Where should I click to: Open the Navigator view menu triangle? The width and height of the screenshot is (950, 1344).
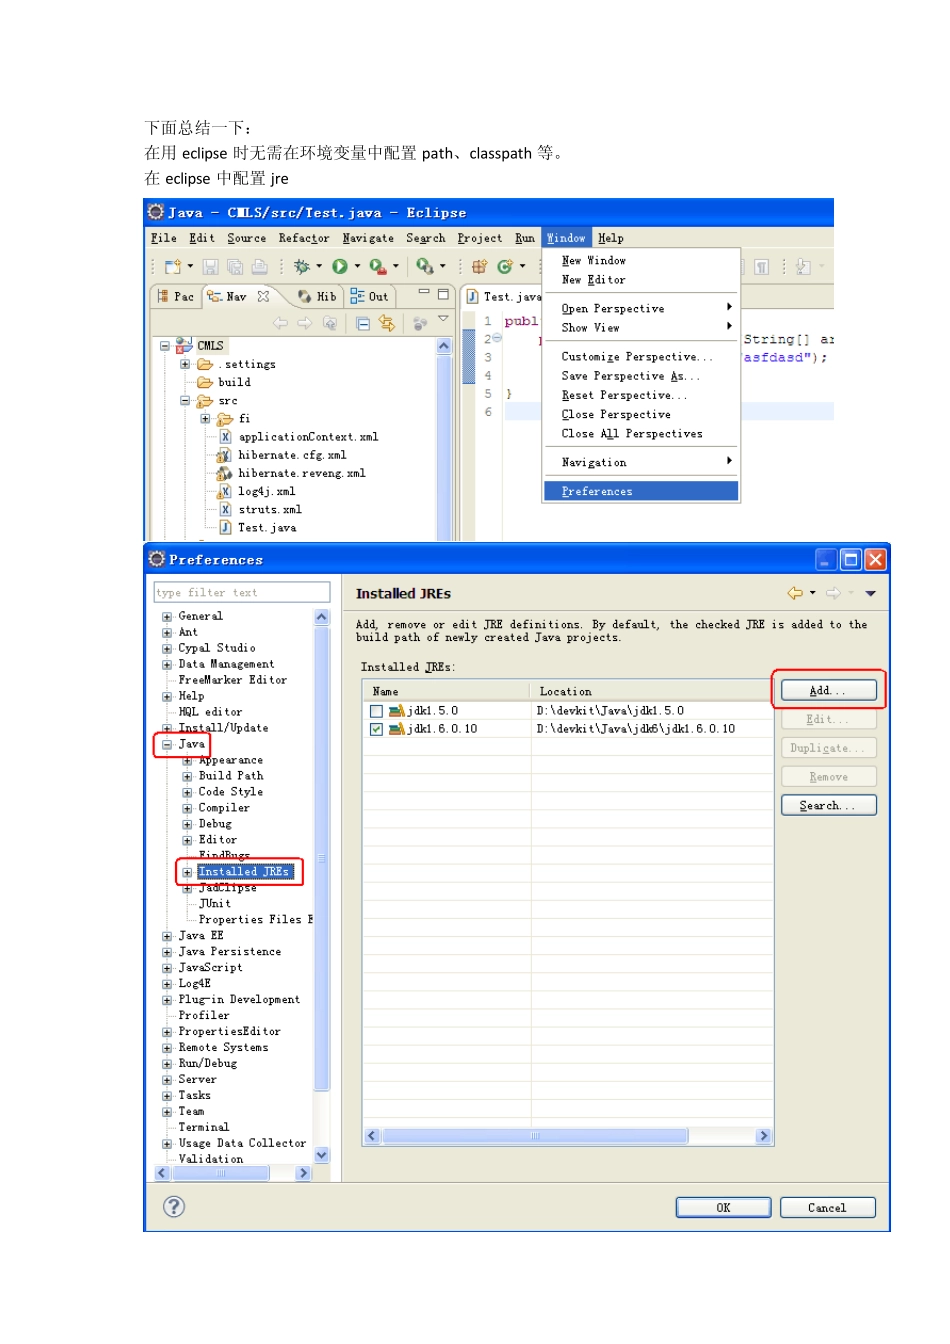click(443, 319)
